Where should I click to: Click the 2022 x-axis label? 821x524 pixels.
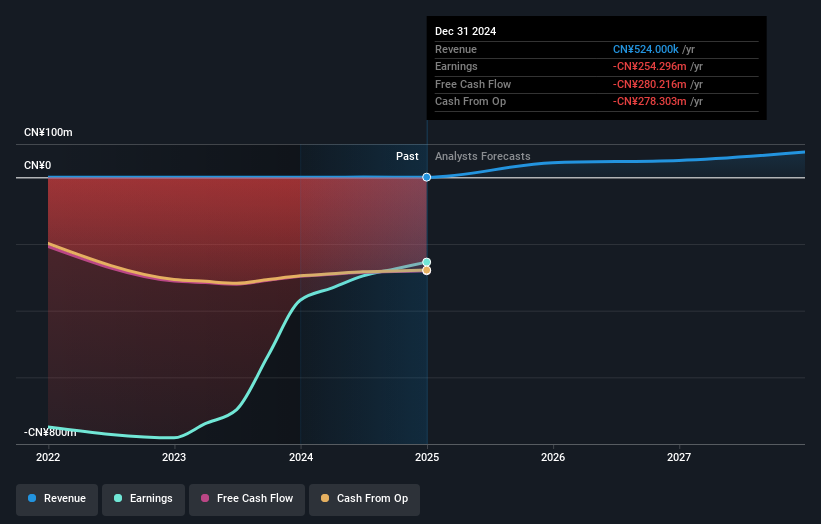point(48,458)
